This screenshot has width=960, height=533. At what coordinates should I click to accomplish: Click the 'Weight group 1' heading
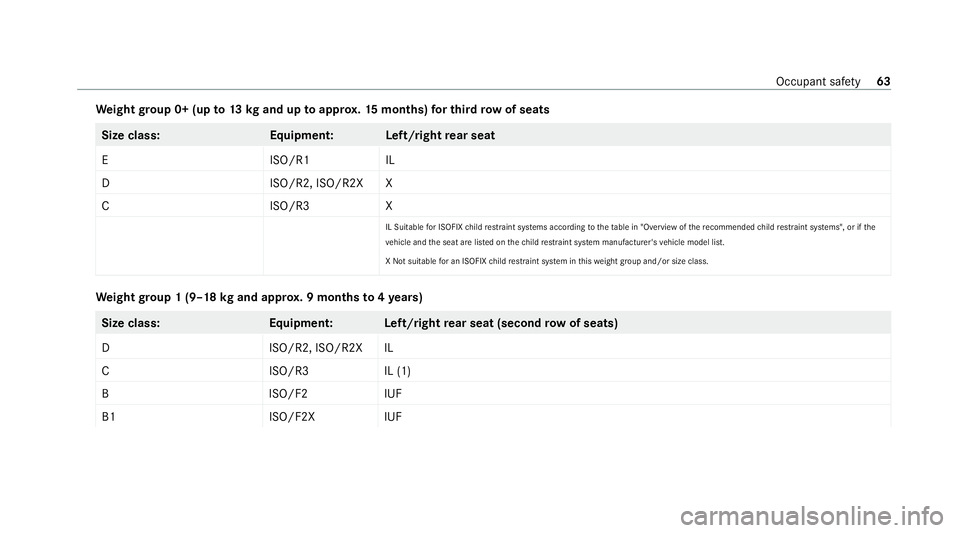(258, 297)
